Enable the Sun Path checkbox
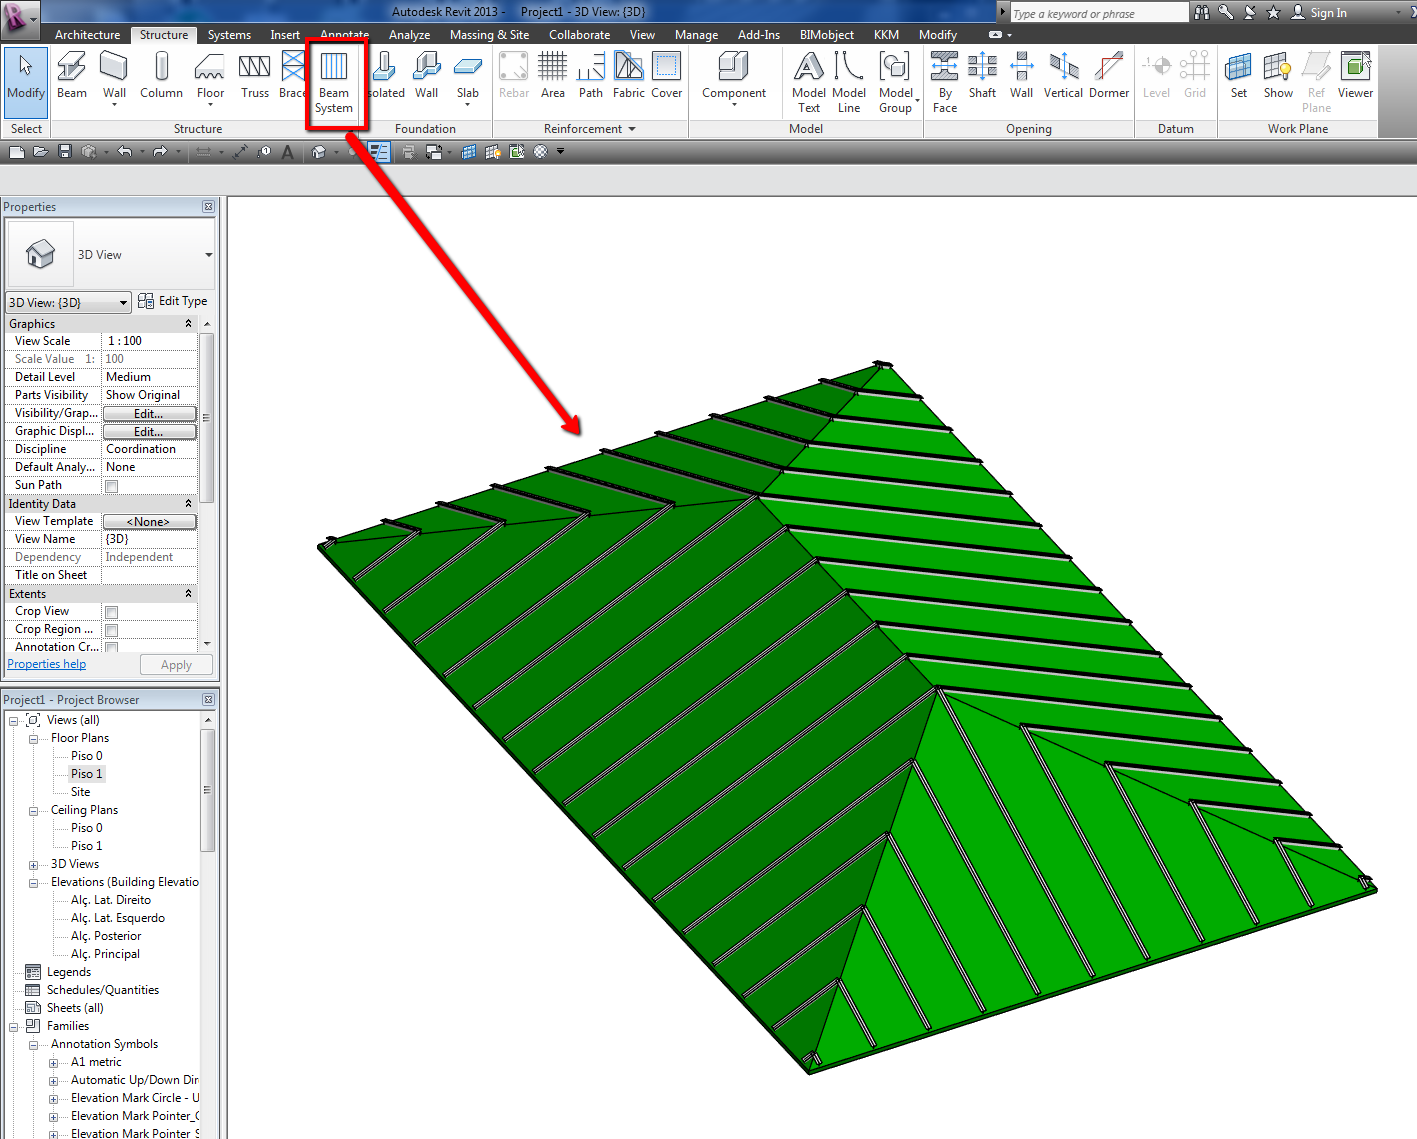The height and width of the screenshot is (1139, 1417). 112,486
